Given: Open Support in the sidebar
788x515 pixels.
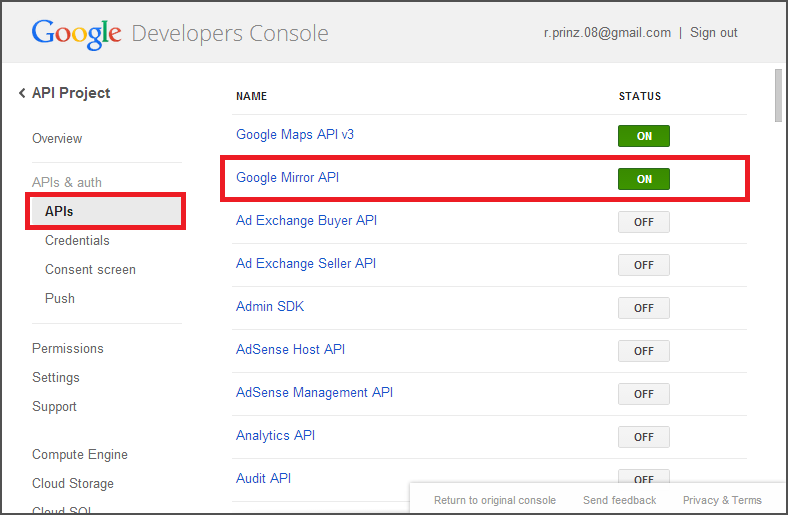Looking at the screenshot, I should (54, 406).
